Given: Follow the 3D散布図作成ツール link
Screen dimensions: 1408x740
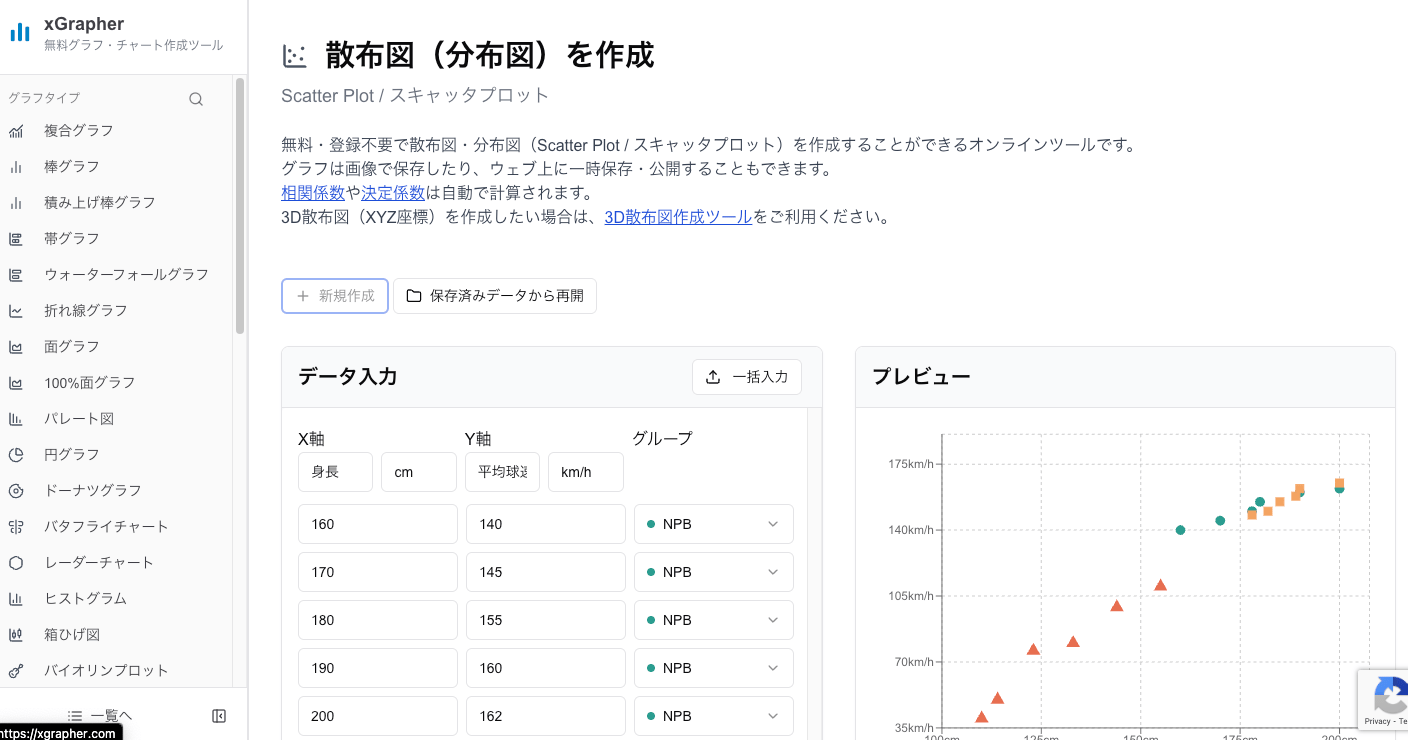Looking at the screenshot, I should click(x=677, y=216).
